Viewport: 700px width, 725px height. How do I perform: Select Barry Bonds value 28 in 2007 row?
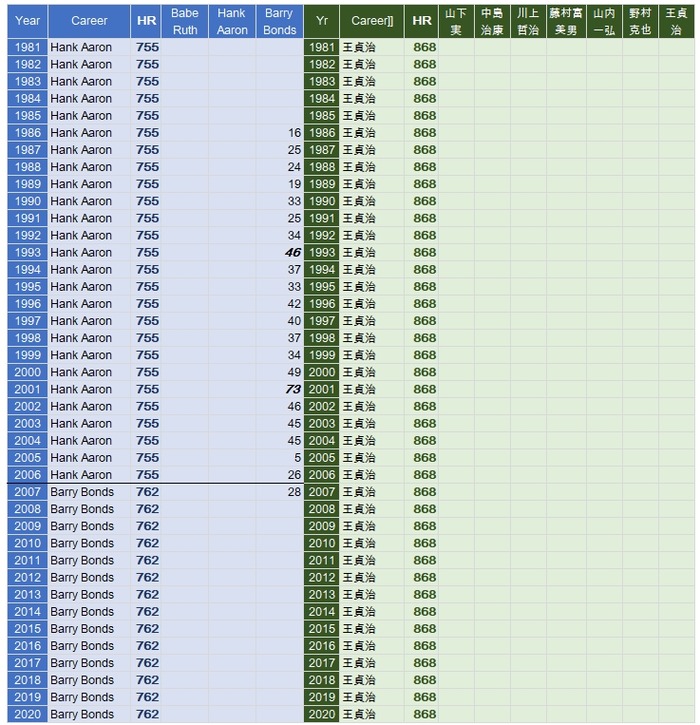coord(295,492)
